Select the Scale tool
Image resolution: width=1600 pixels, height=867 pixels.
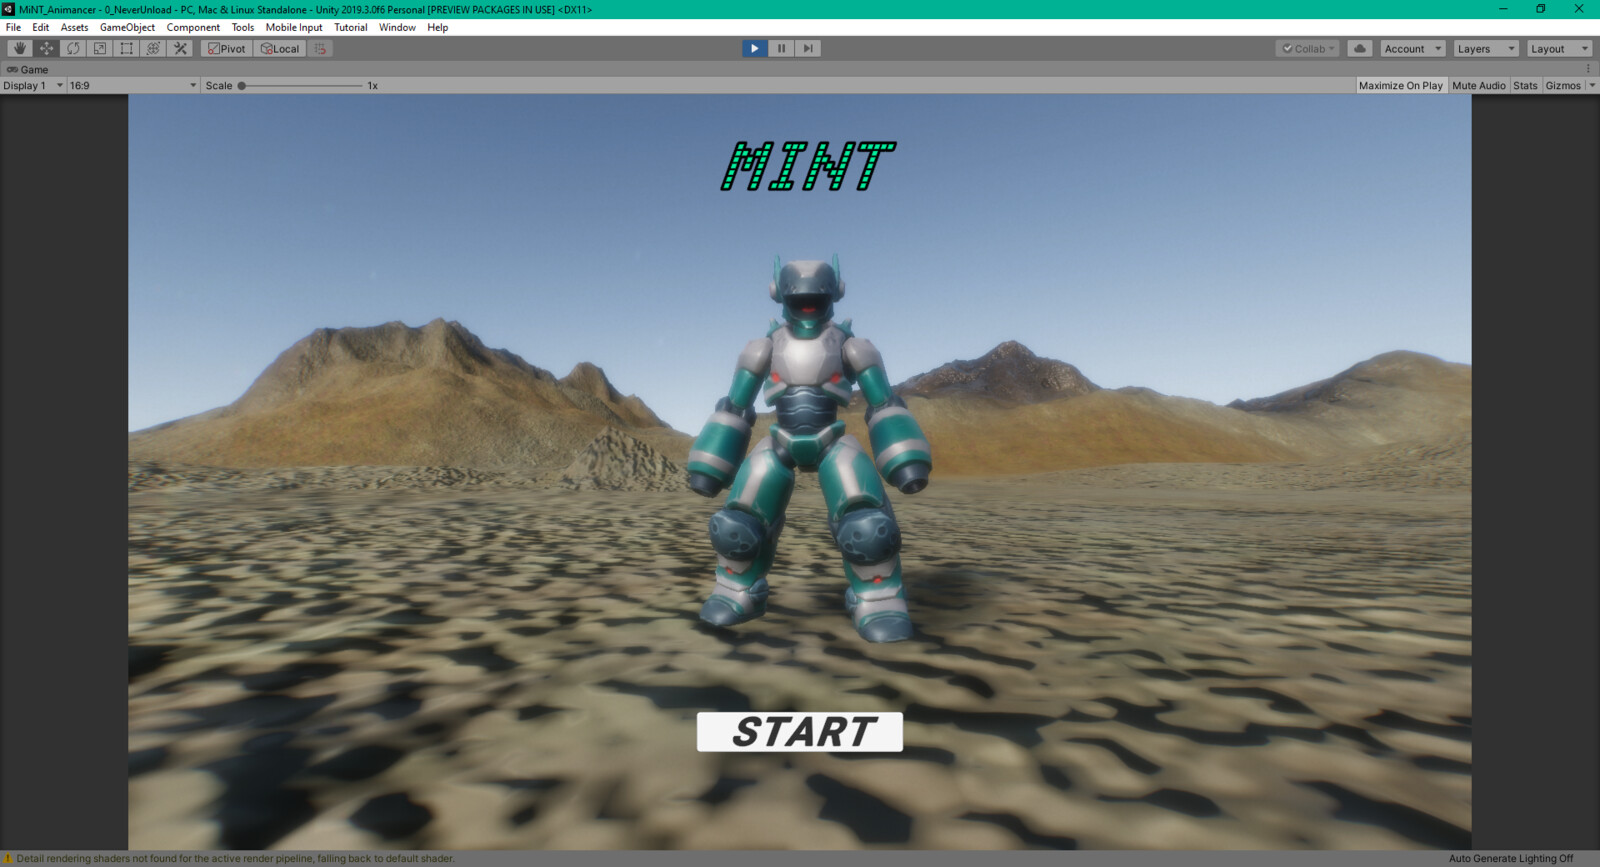[x=100, y=48]
